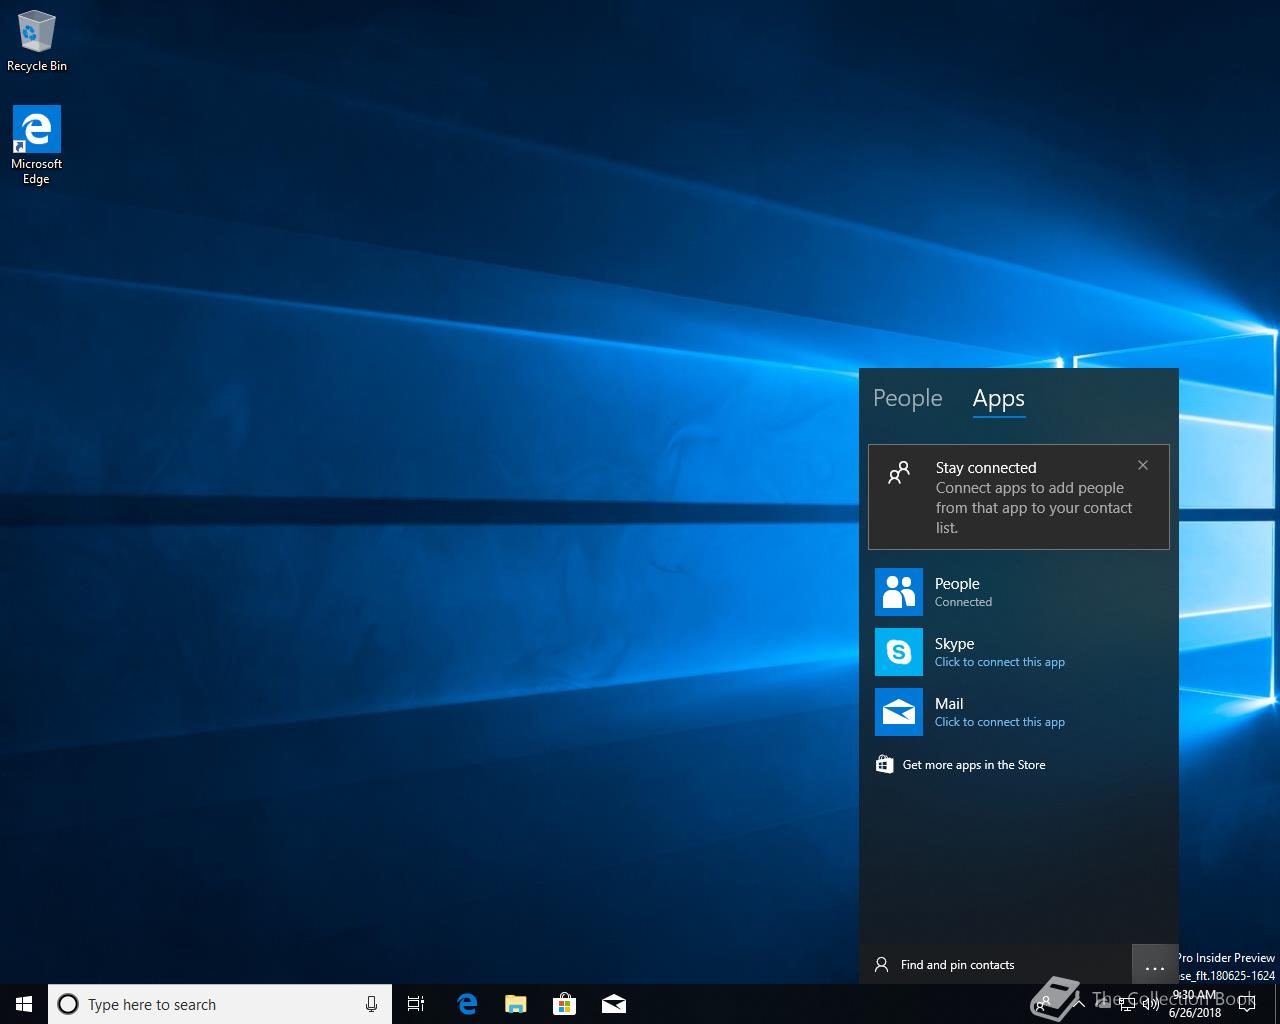
Task: Open the Action Center notifications
Action: (1247, 1004)
